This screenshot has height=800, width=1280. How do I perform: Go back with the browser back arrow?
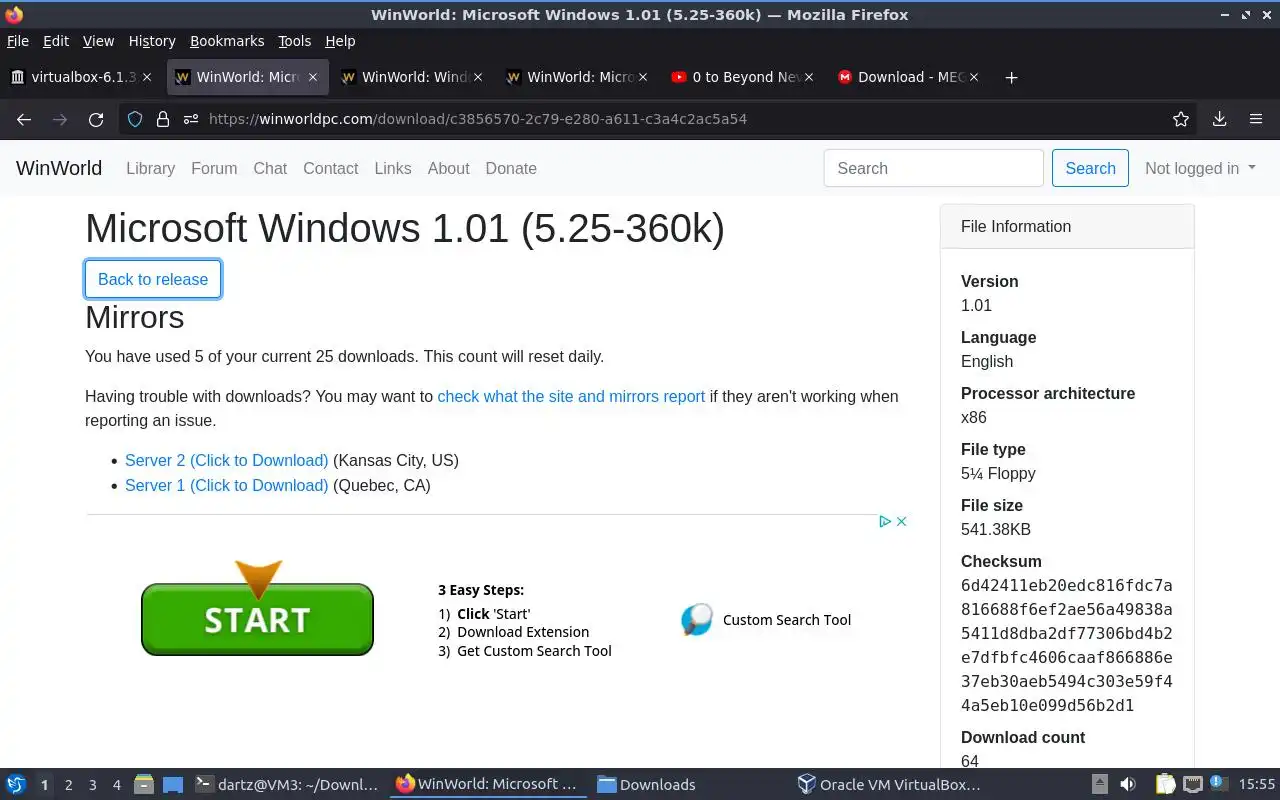[x=24, y=119]
